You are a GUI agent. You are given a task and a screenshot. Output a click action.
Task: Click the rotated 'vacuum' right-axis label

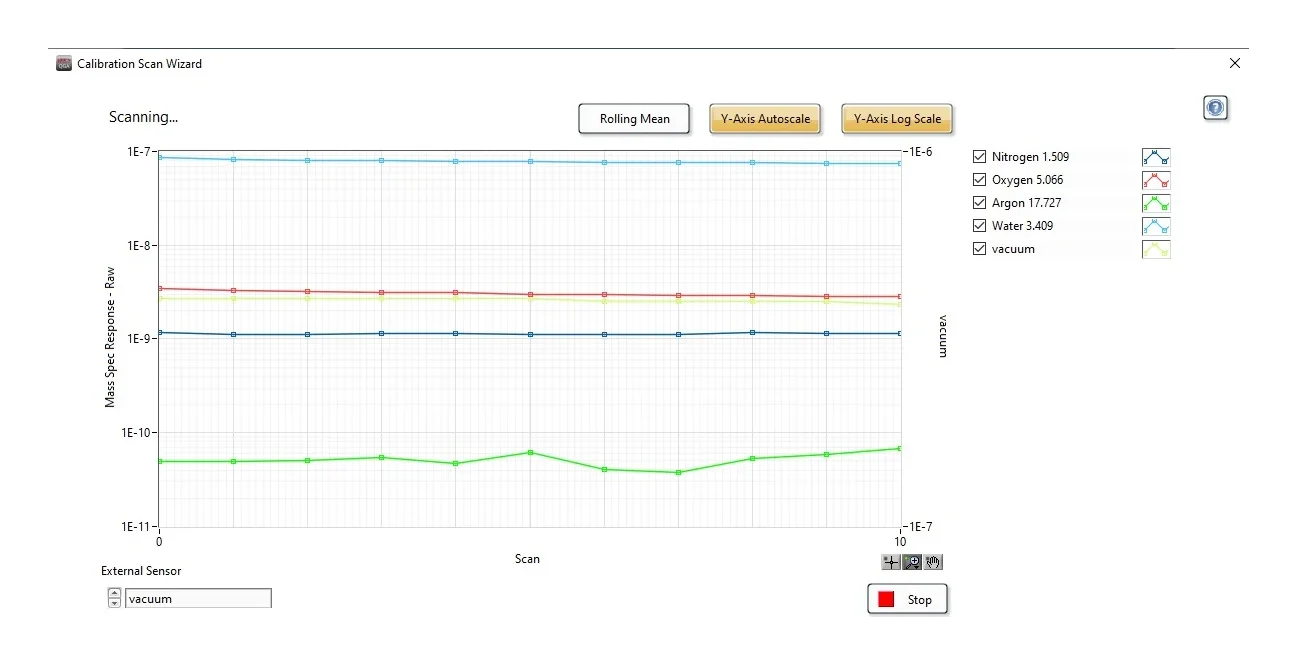(x=942, y=337)
